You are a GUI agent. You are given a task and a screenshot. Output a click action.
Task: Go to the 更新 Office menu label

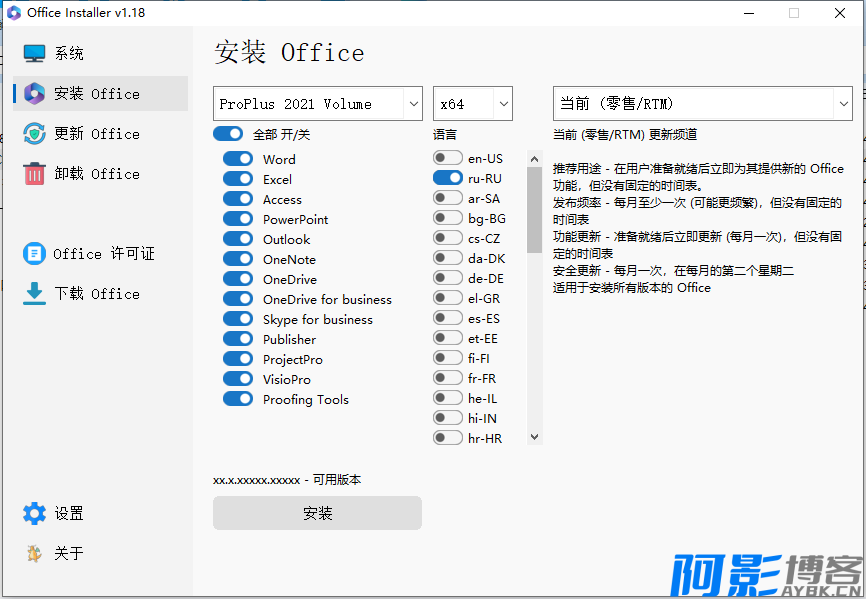[x=97, y=134]
